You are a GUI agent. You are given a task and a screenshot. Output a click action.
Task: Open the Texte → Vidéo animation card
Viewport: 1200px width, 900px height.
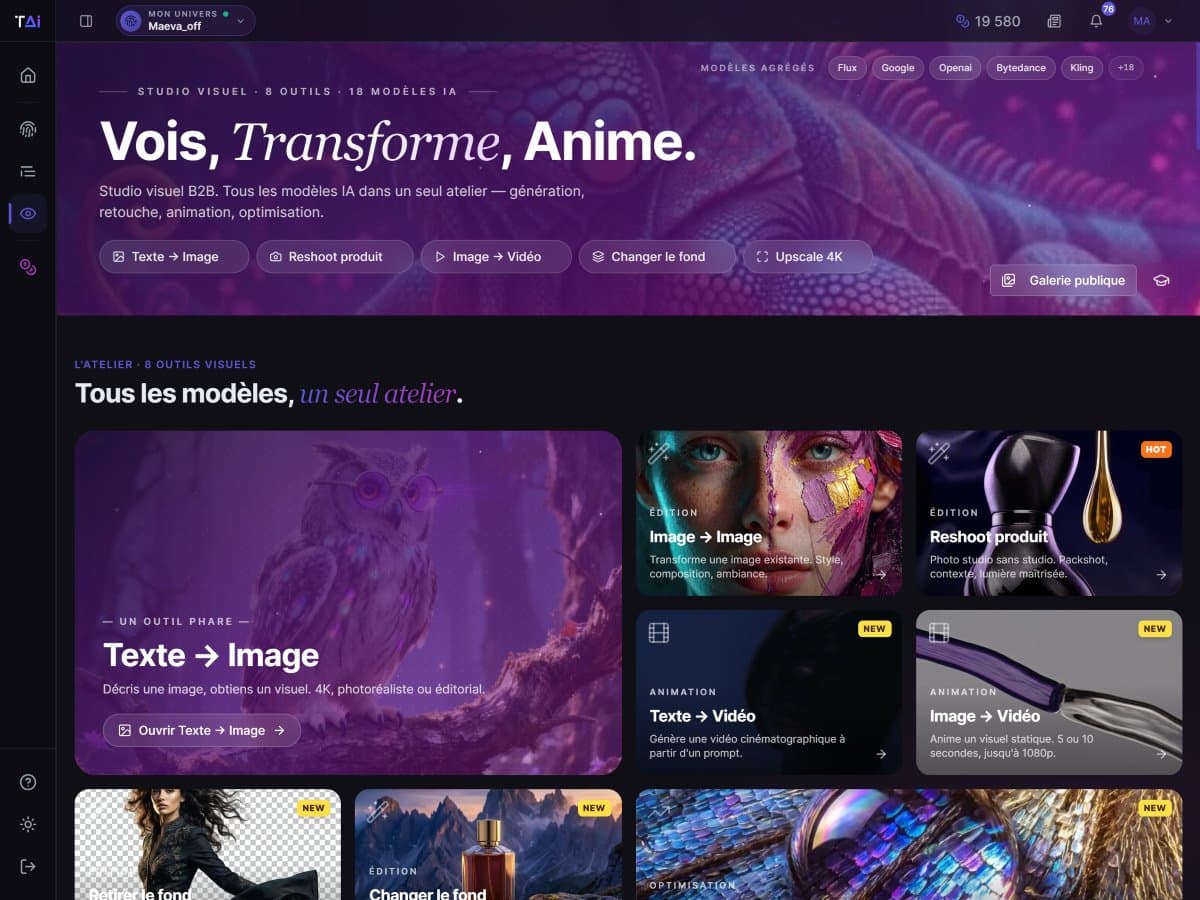769,693
